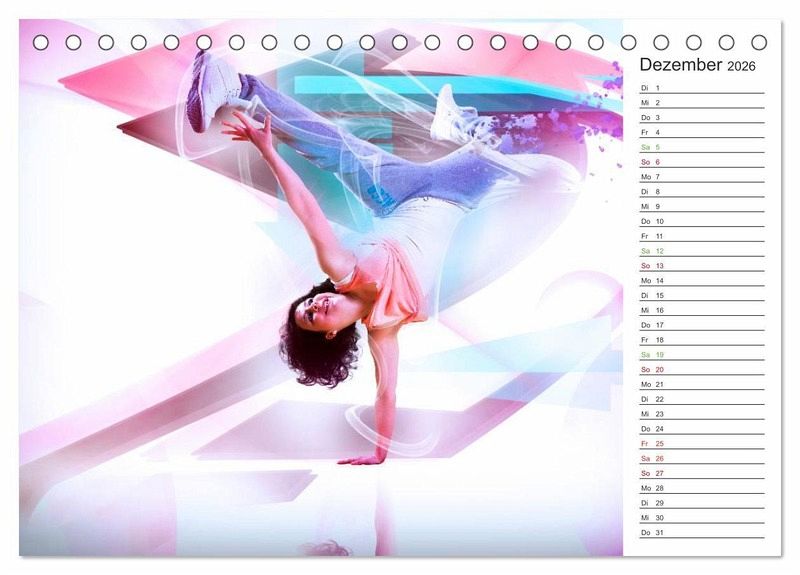Select the 'Mi 30' date row
Viewport: 800px width, 575px height.
point(702,517)
